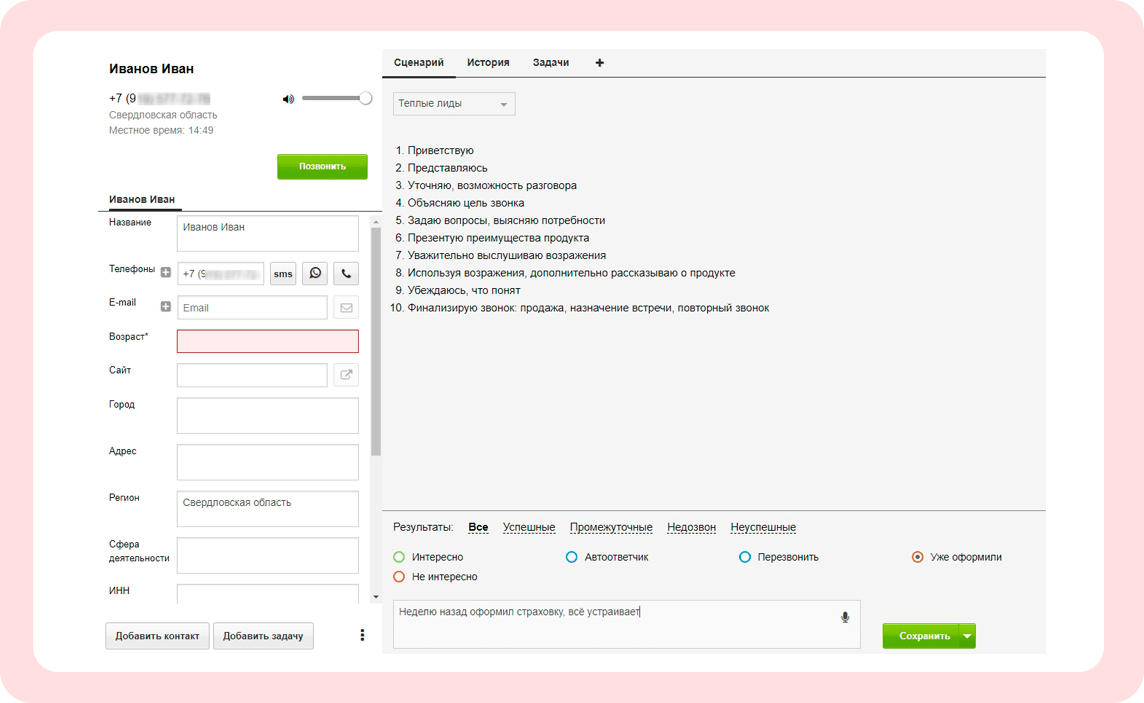Select the Интересно result radio button
Viewport: 1144px width, 703px height.
pyautogui.click(x=399, y=557)
